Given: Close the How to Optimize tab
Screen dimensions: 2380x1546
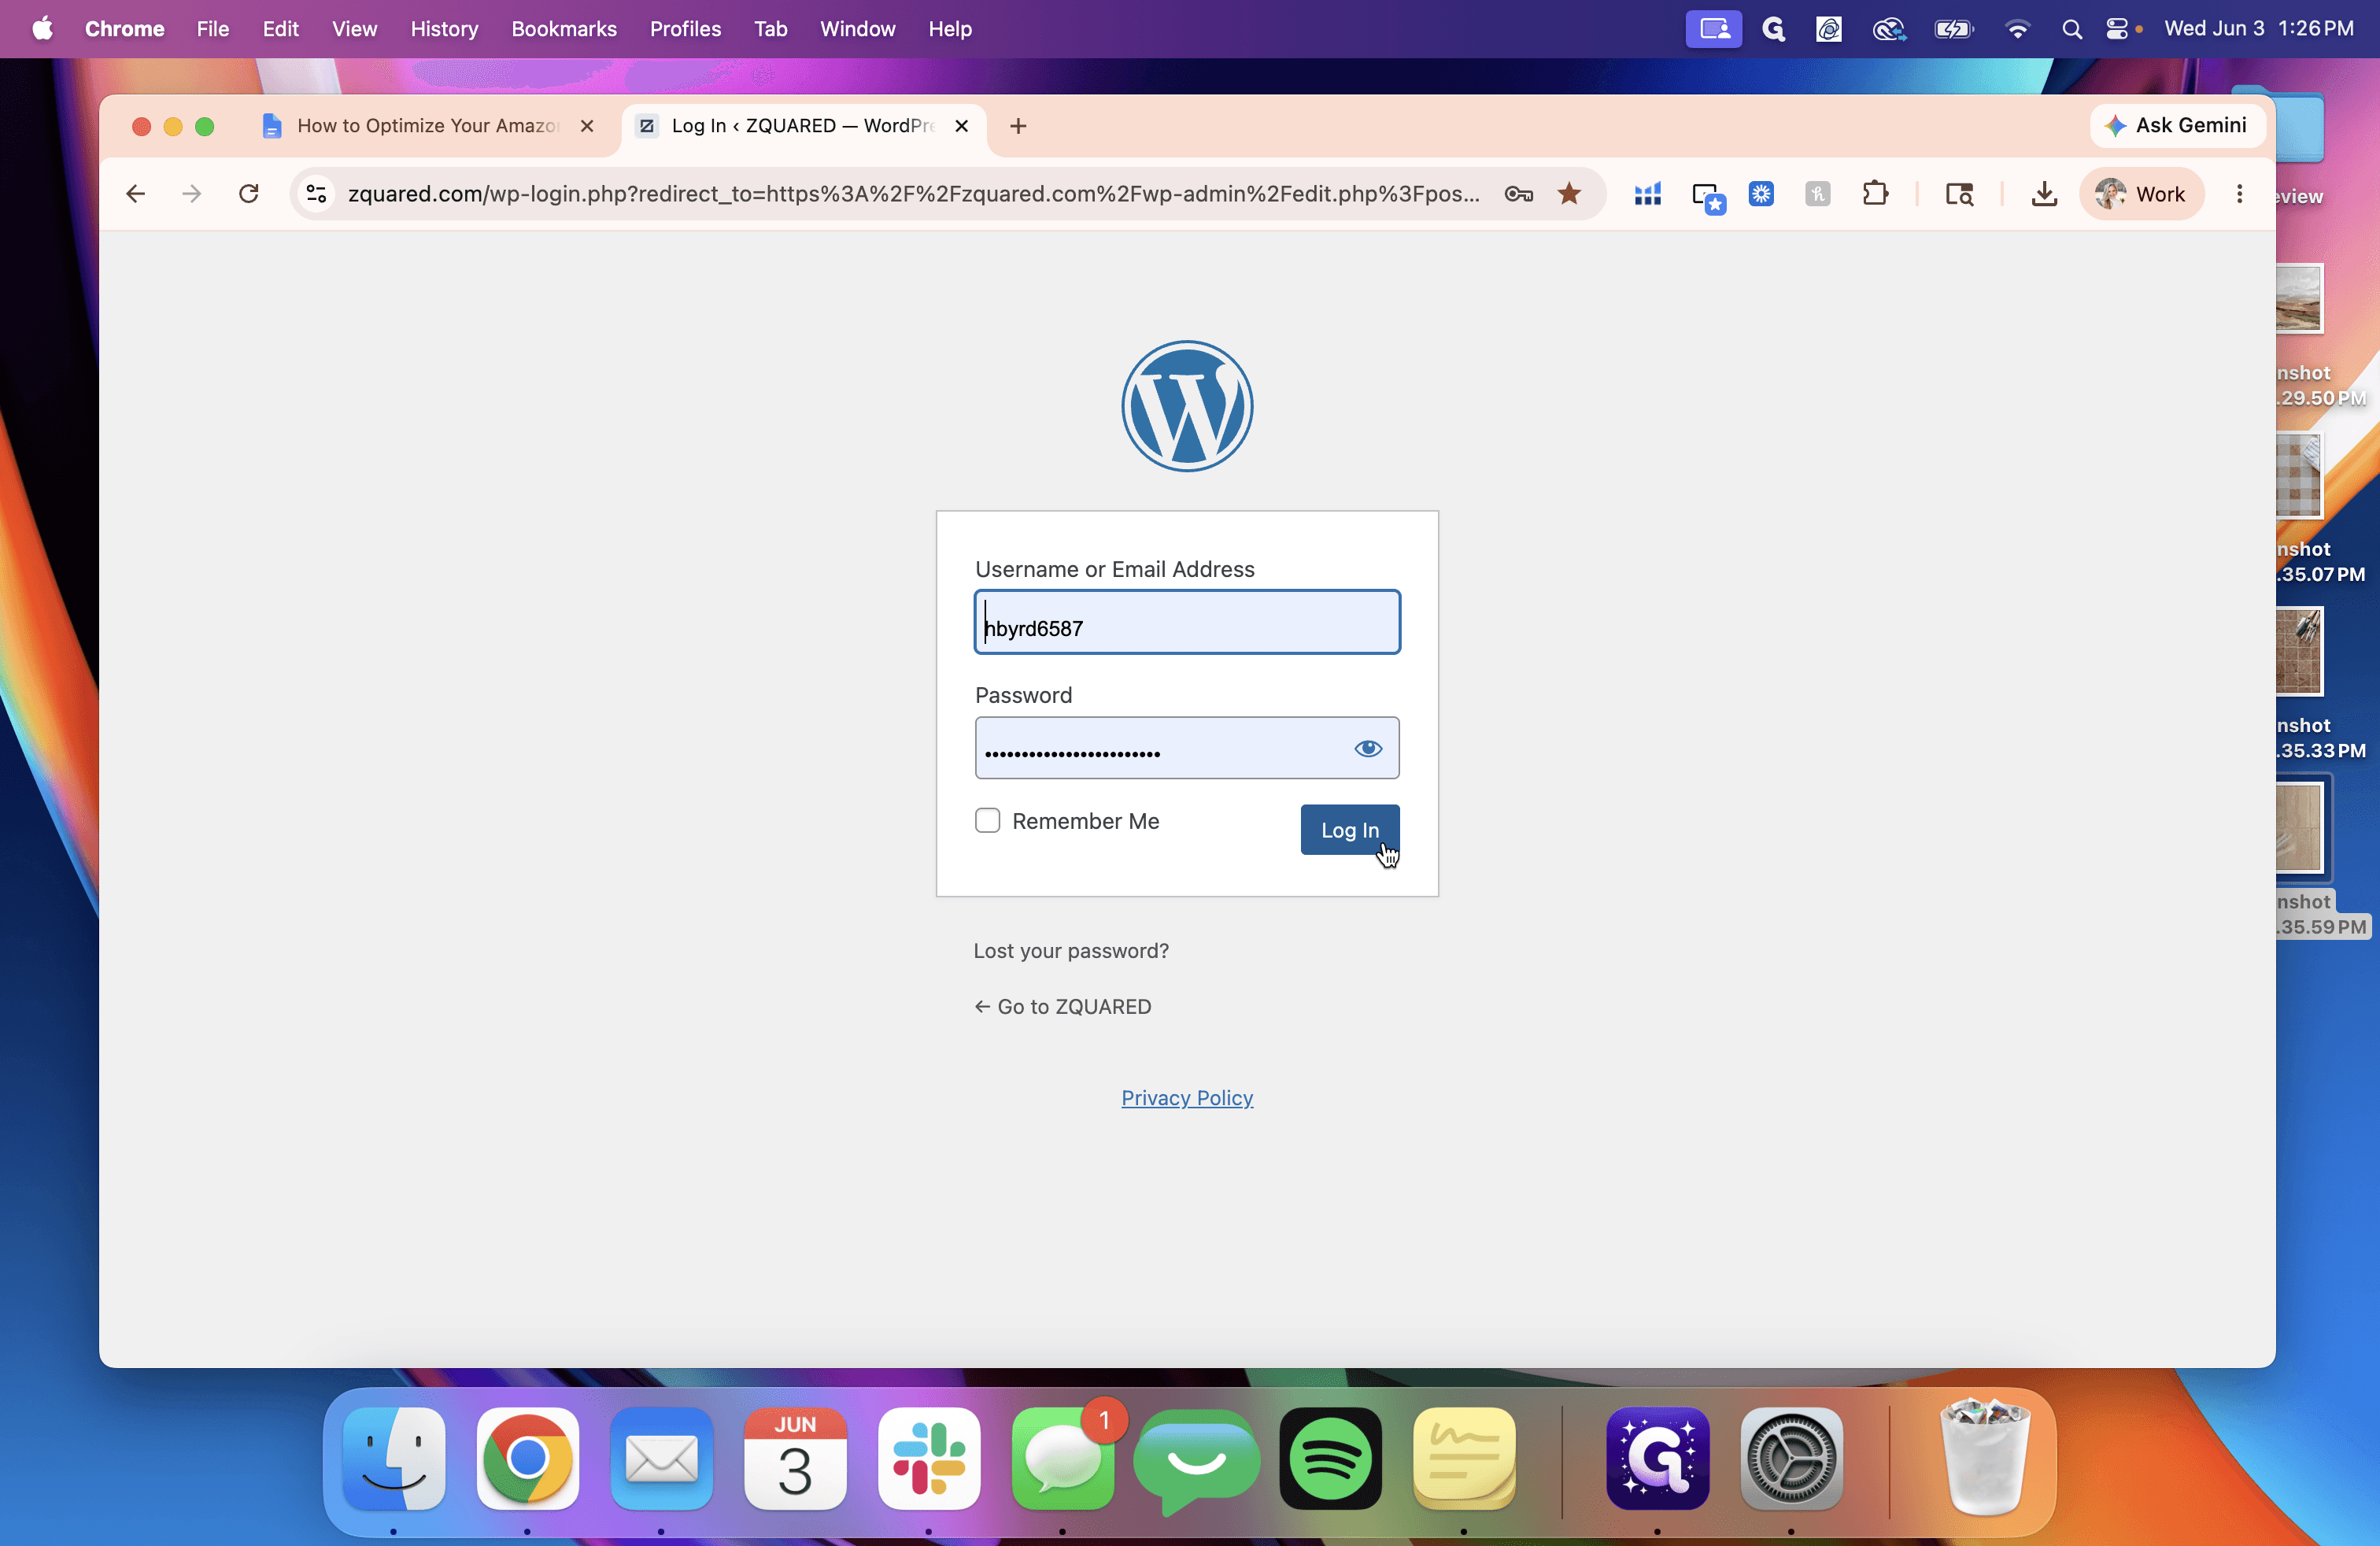Looking at the screenshot, I should point(587,126).
